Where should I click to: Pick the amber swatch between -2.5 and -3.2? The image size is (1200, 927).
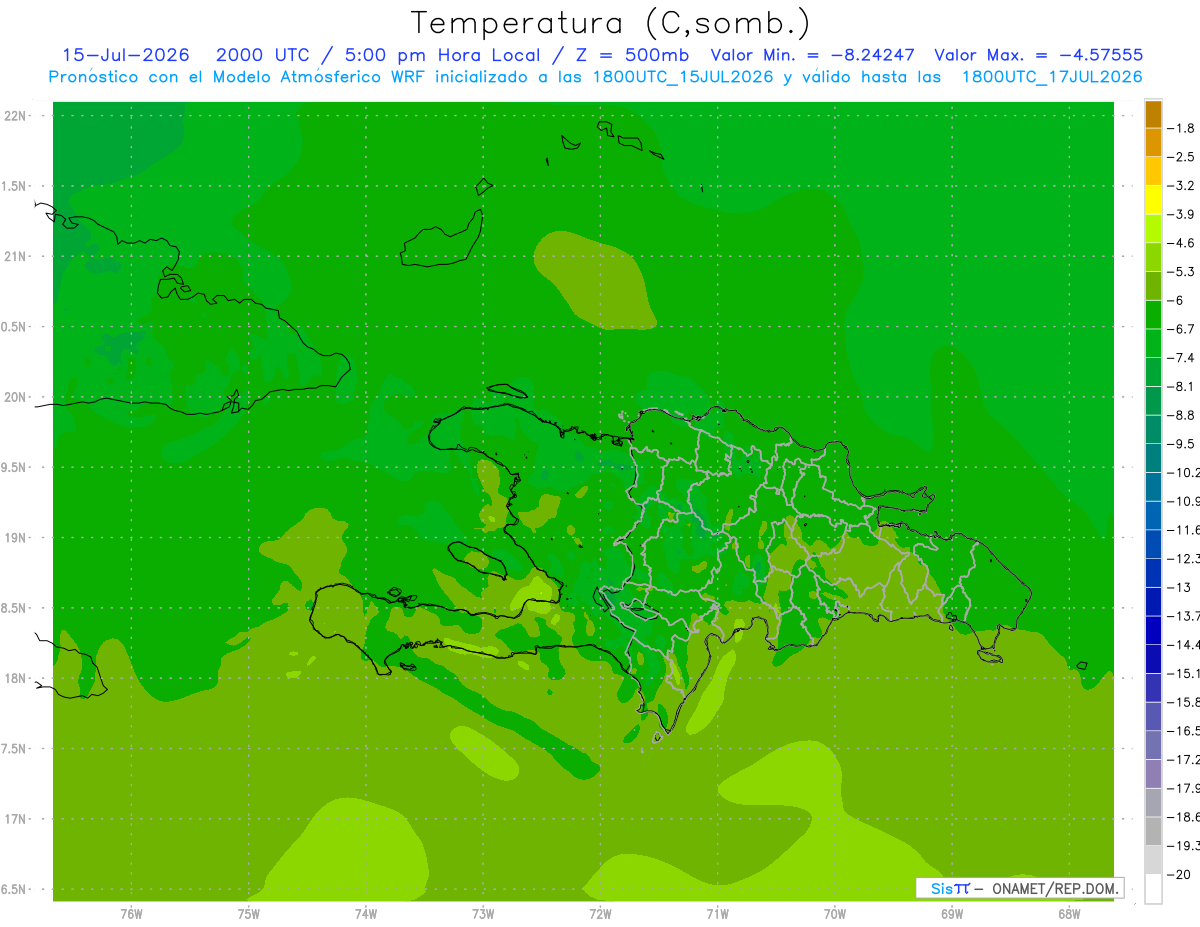click(x=1153, y=172)
